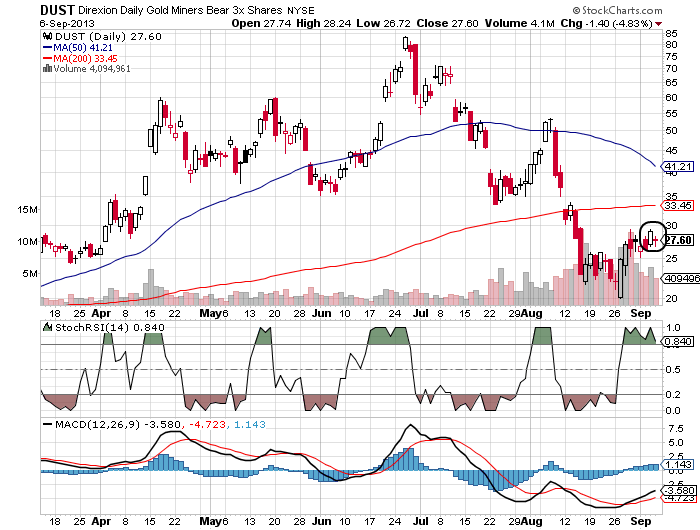Click the 85 price scale label
The image size is (700, 530).
[671, 33]
